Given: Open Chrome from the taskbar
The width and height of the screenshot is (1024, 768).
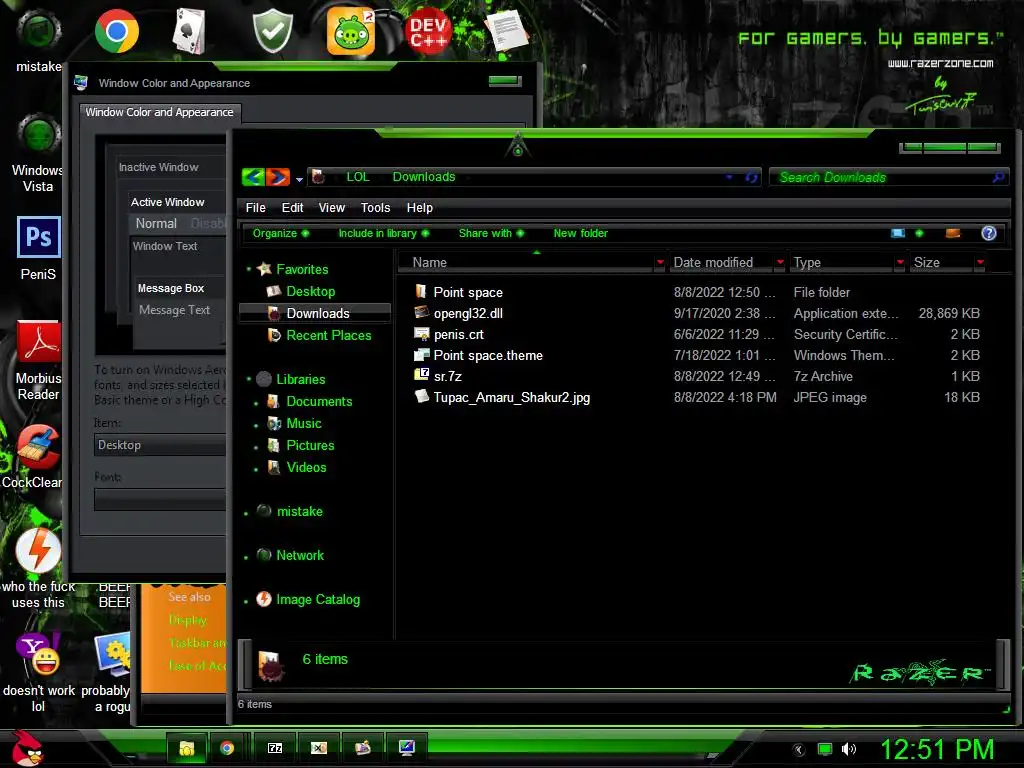Looking at the screenshot, I should pyautogui.click(x=227, y=748).
